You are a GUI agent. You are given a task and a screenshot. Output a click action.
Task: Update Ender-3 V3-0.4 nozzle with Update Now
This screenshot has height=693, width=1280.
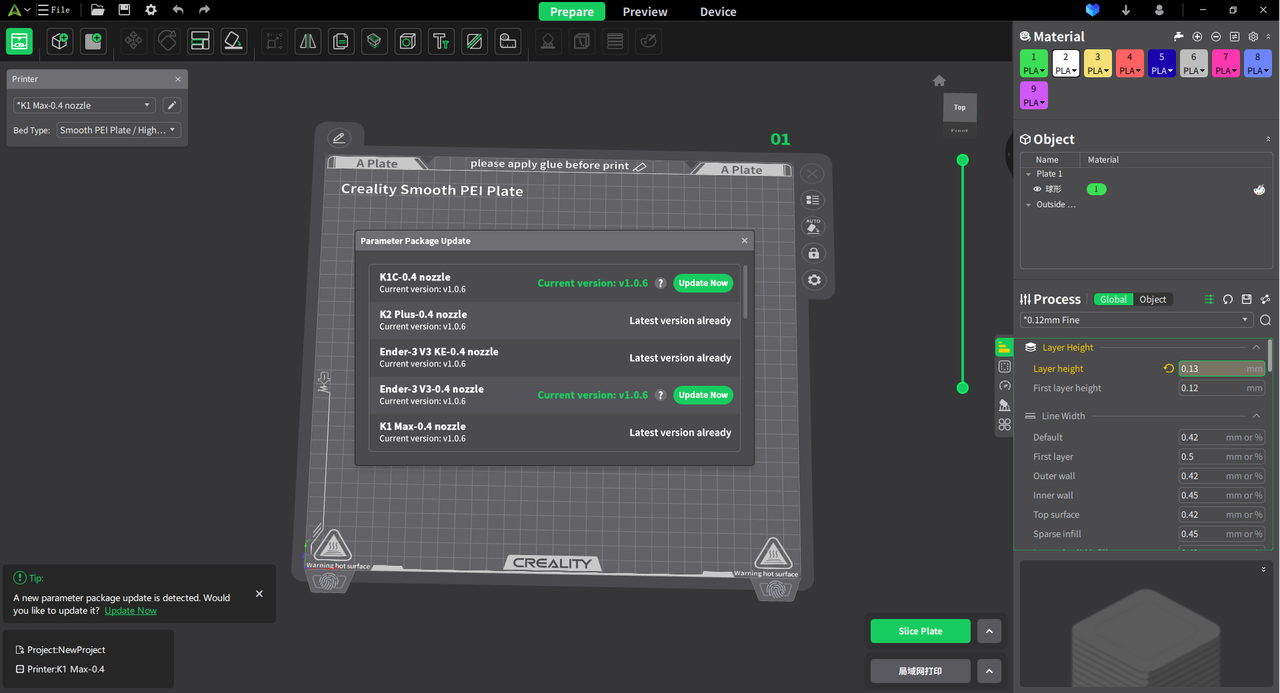(x=703, y=395)
